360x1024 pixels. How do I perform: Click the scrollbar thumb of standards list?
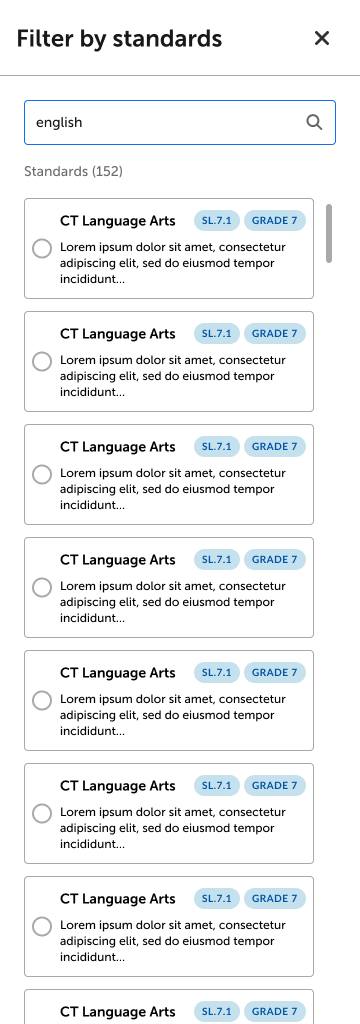(x=329, y=233)
